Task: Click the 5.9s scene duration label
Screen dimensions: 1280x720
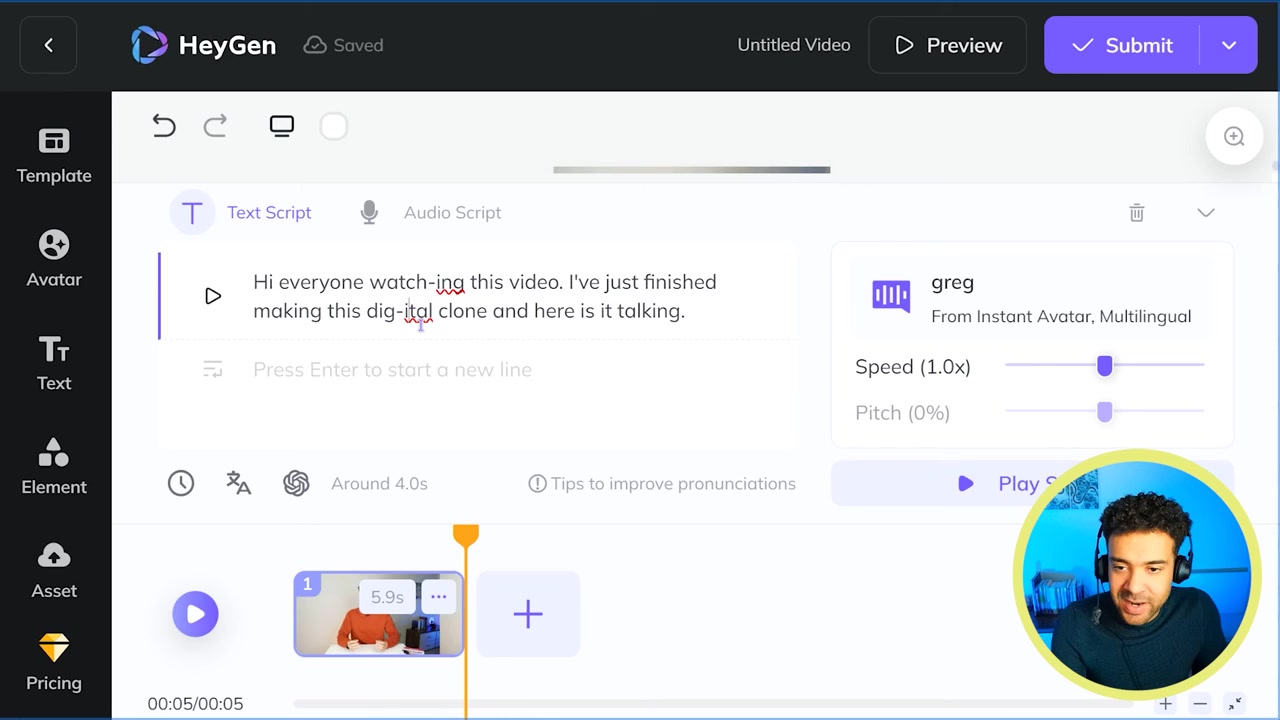Action: 387,597
